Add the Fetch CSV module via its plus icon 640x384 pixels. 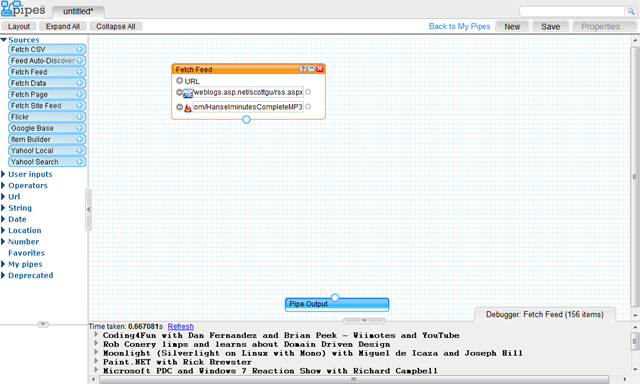pos(80,49)
